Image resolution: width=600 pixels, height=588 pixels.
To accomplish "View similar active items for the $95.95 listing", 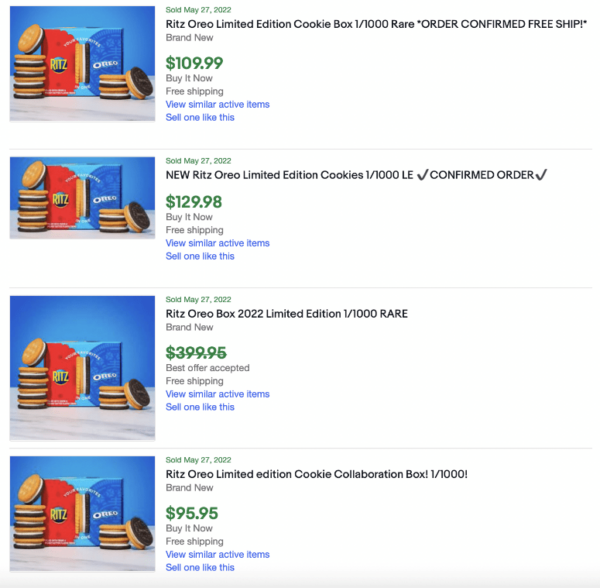I will (217, 554).
